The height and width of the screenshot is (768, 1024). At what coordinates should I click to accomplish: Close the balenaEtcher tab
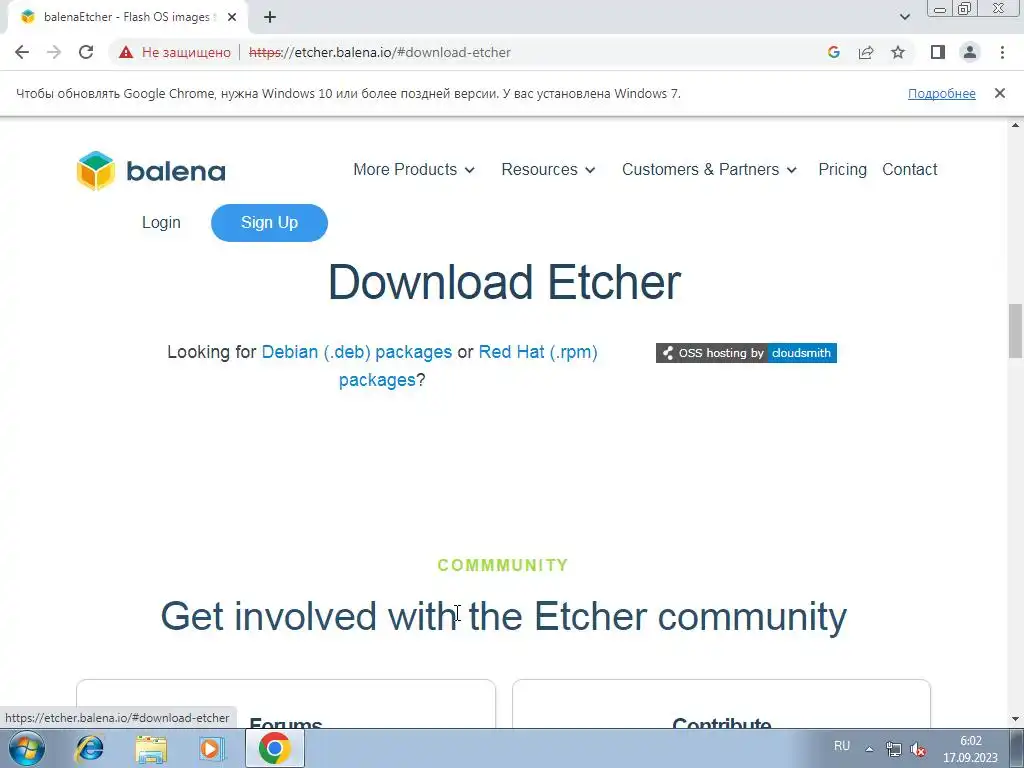[x=232, y=17]
